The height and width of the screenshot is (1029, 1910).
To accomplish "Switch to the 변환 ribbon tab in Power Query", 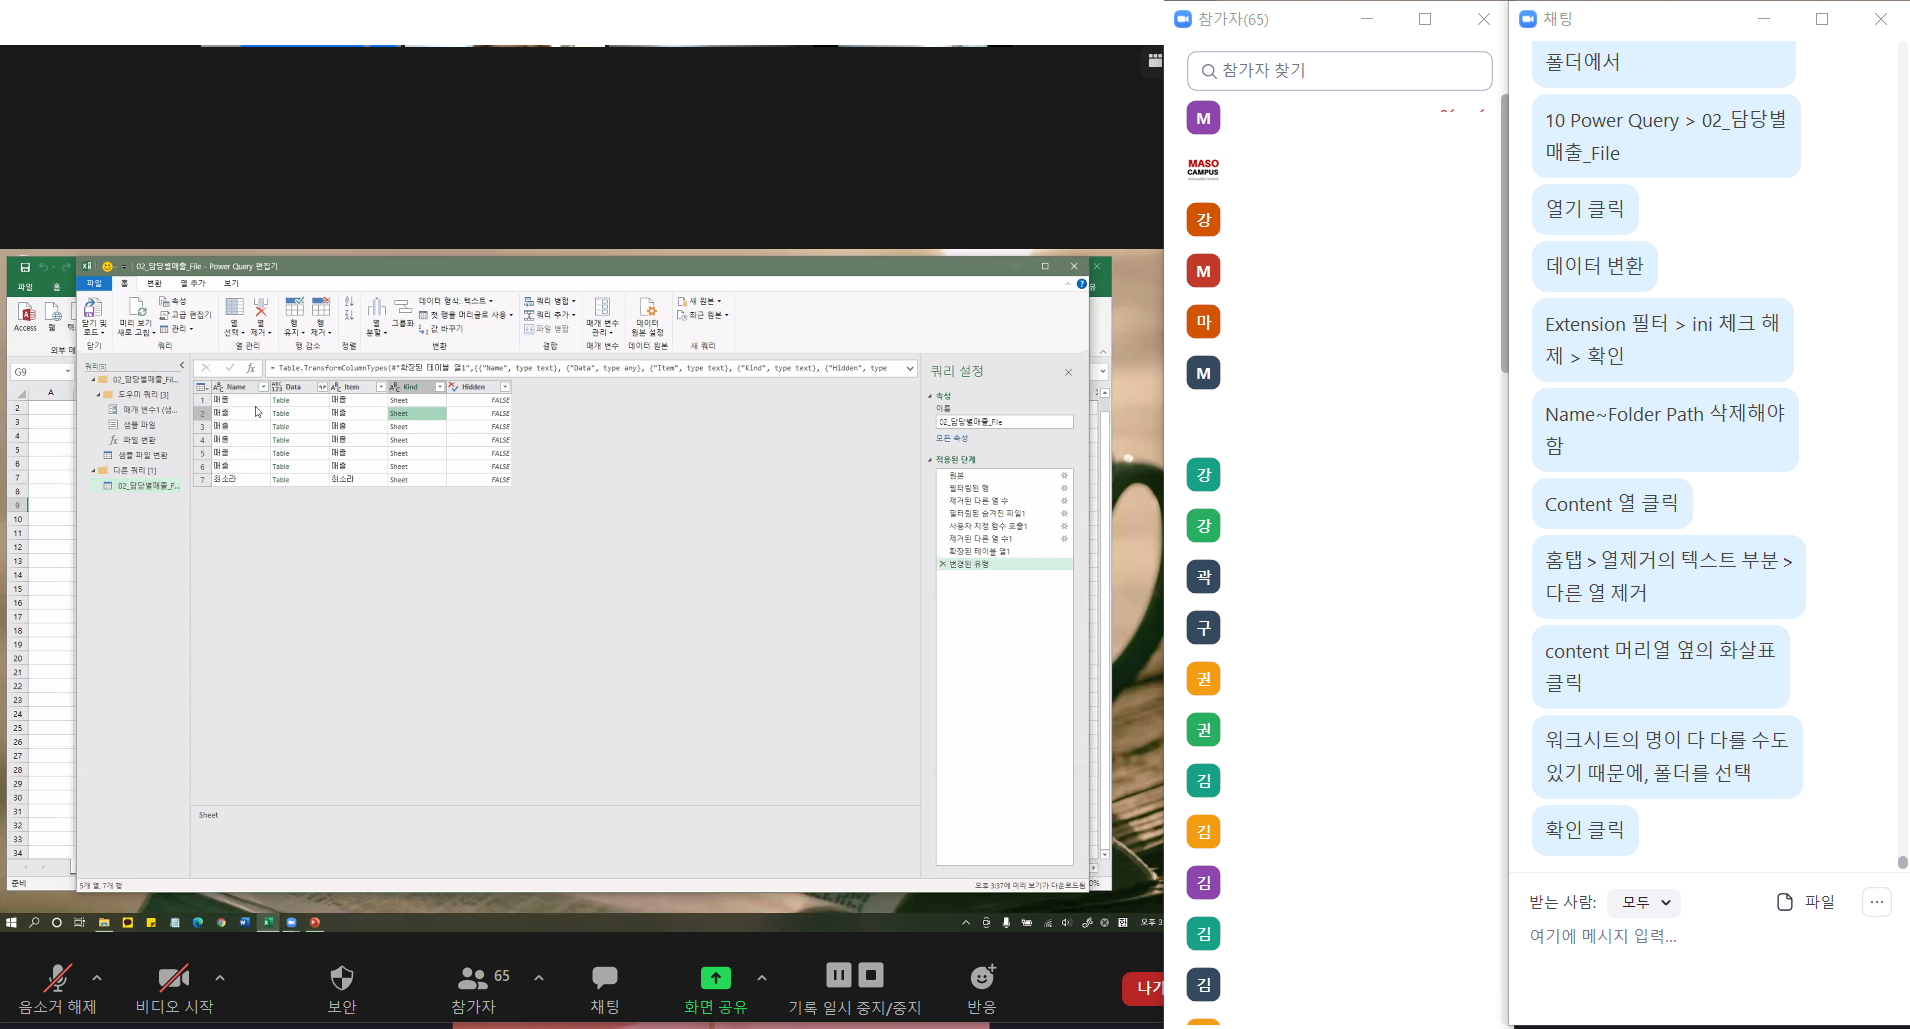I will (154, 284).
